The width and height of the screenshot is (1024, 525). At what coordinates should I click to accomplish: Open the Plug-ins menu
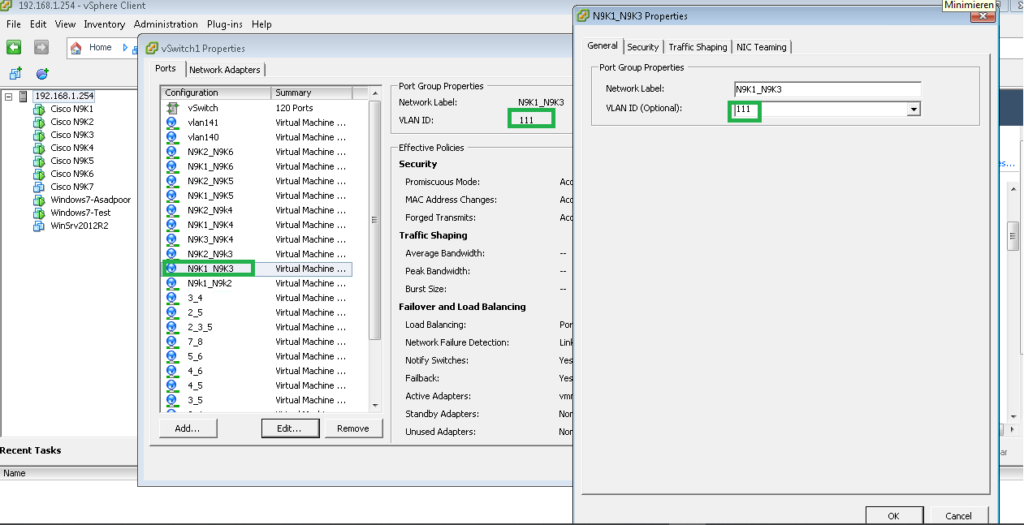[225, 24]
